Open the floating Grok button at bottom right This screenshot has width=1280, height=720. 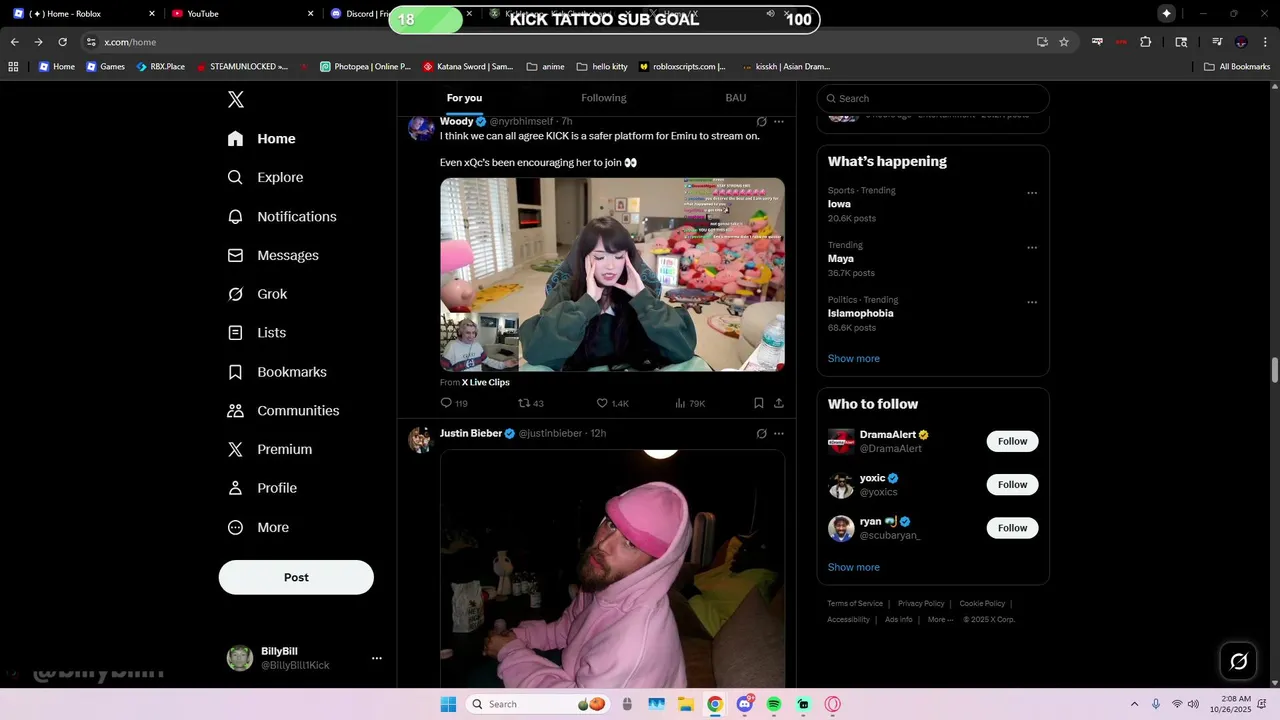click(1238, 661)
